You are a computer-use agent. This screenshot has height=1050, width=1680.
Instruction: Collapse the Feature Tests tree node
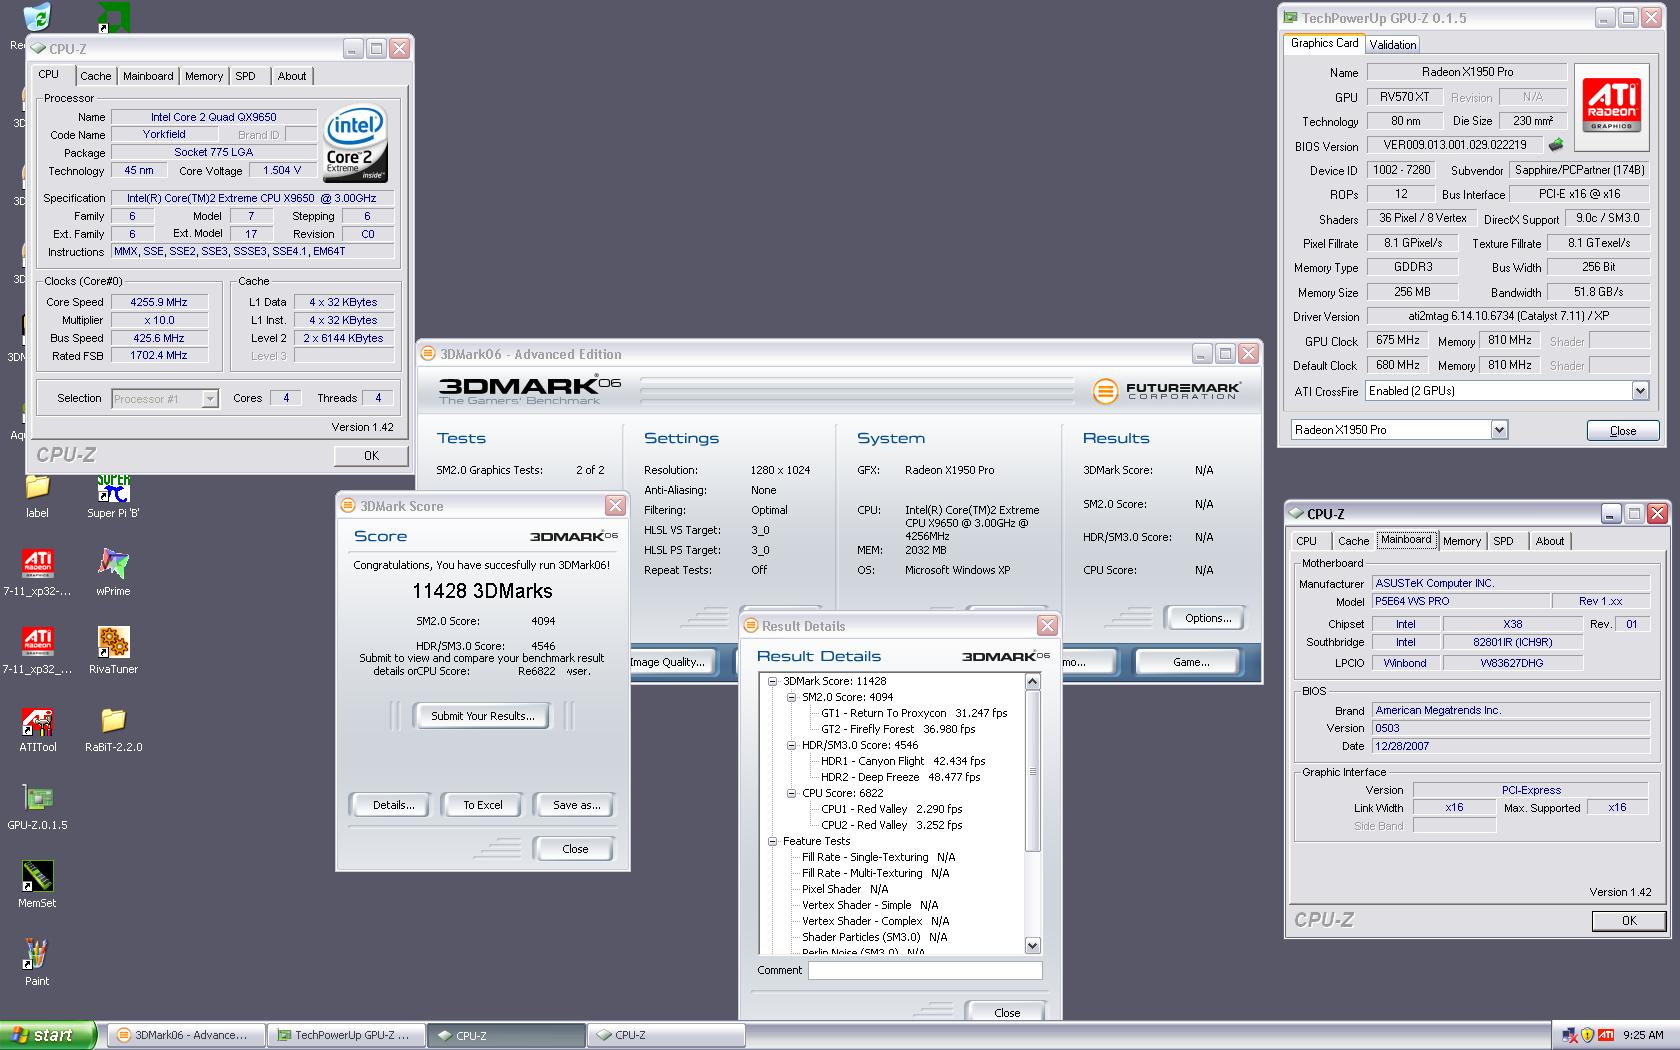(x=772, y=841)
